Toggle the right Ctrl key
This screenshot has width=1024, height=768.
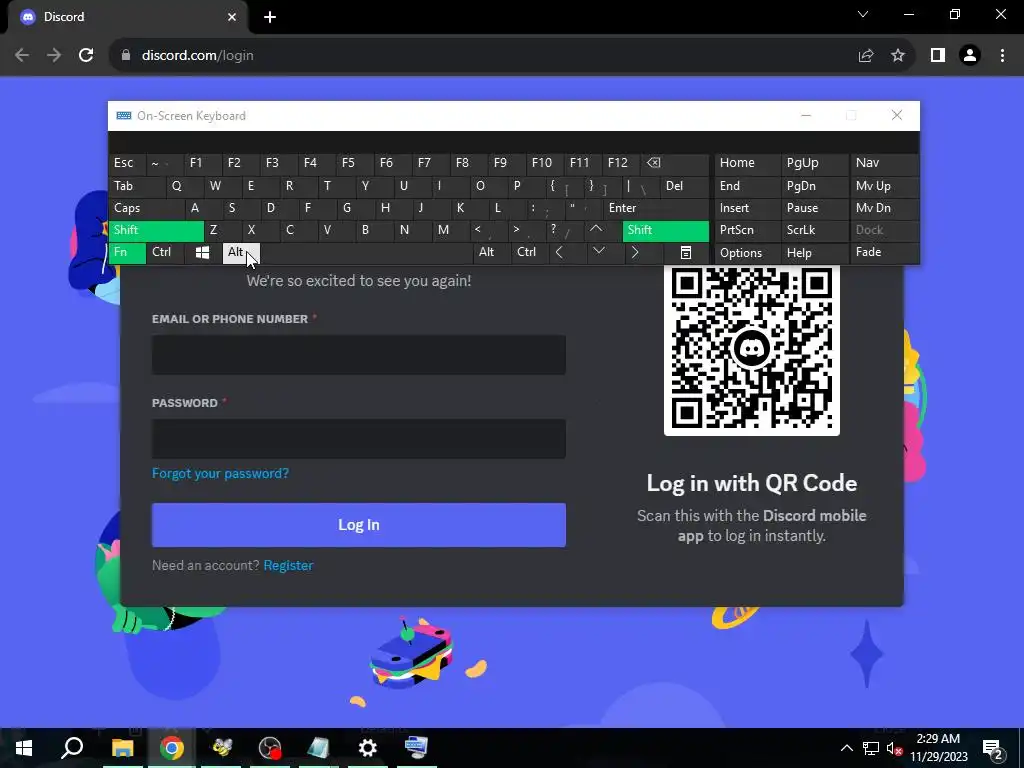point(530,253)
